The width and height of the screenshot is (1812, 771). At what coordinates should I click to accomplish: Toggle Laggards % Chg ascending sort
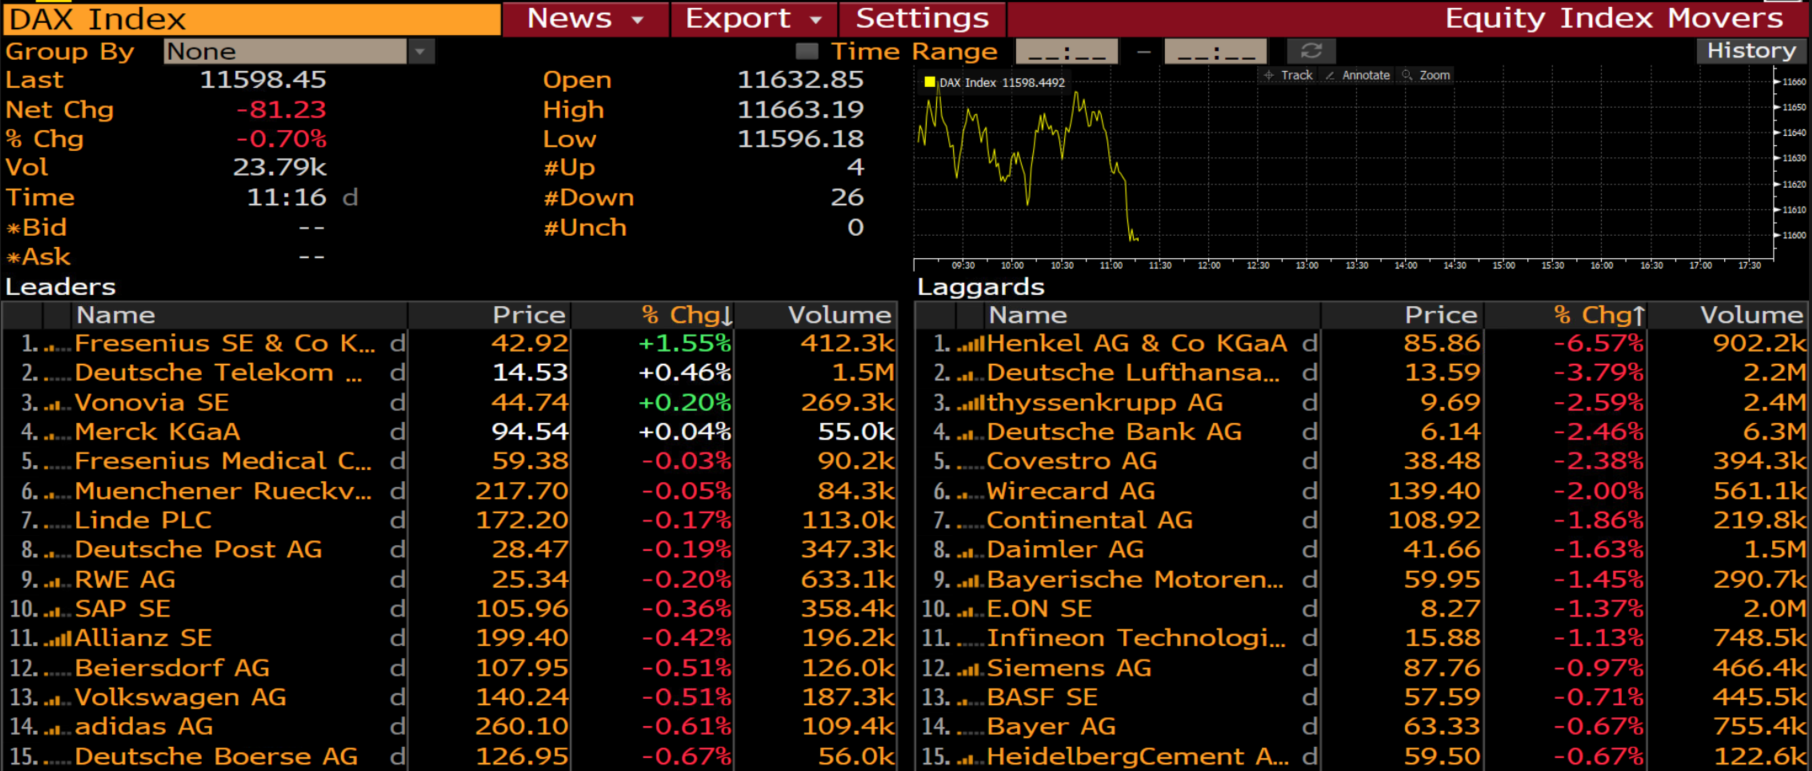click(x=1600, y=315)
